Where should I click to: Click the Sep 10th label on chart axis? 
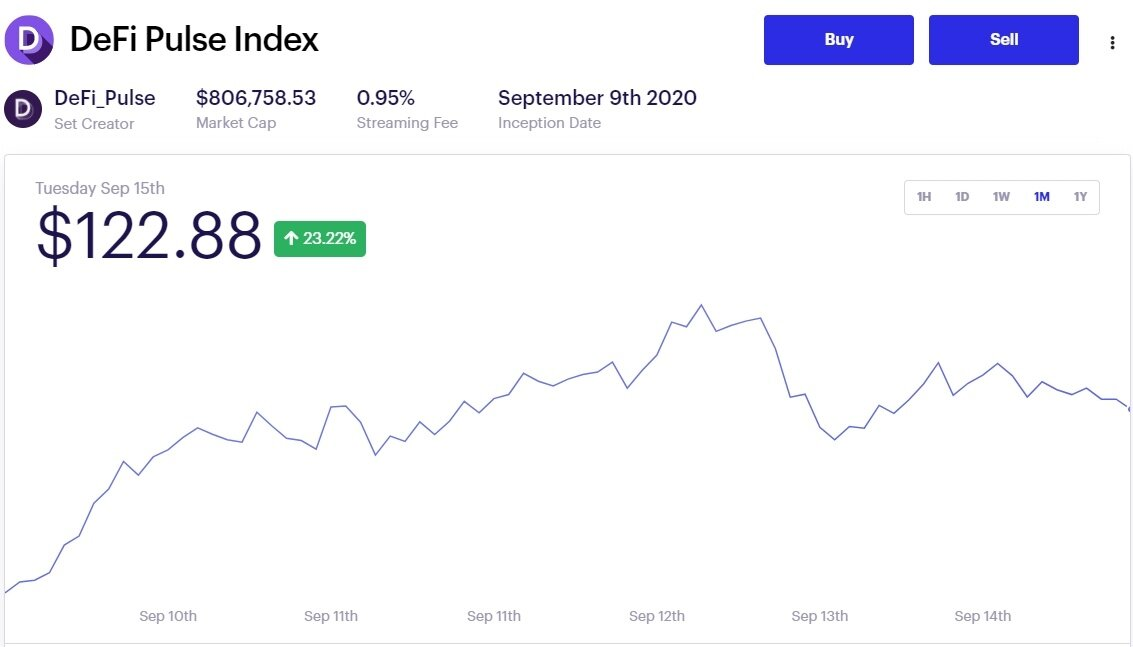[168, 616]
